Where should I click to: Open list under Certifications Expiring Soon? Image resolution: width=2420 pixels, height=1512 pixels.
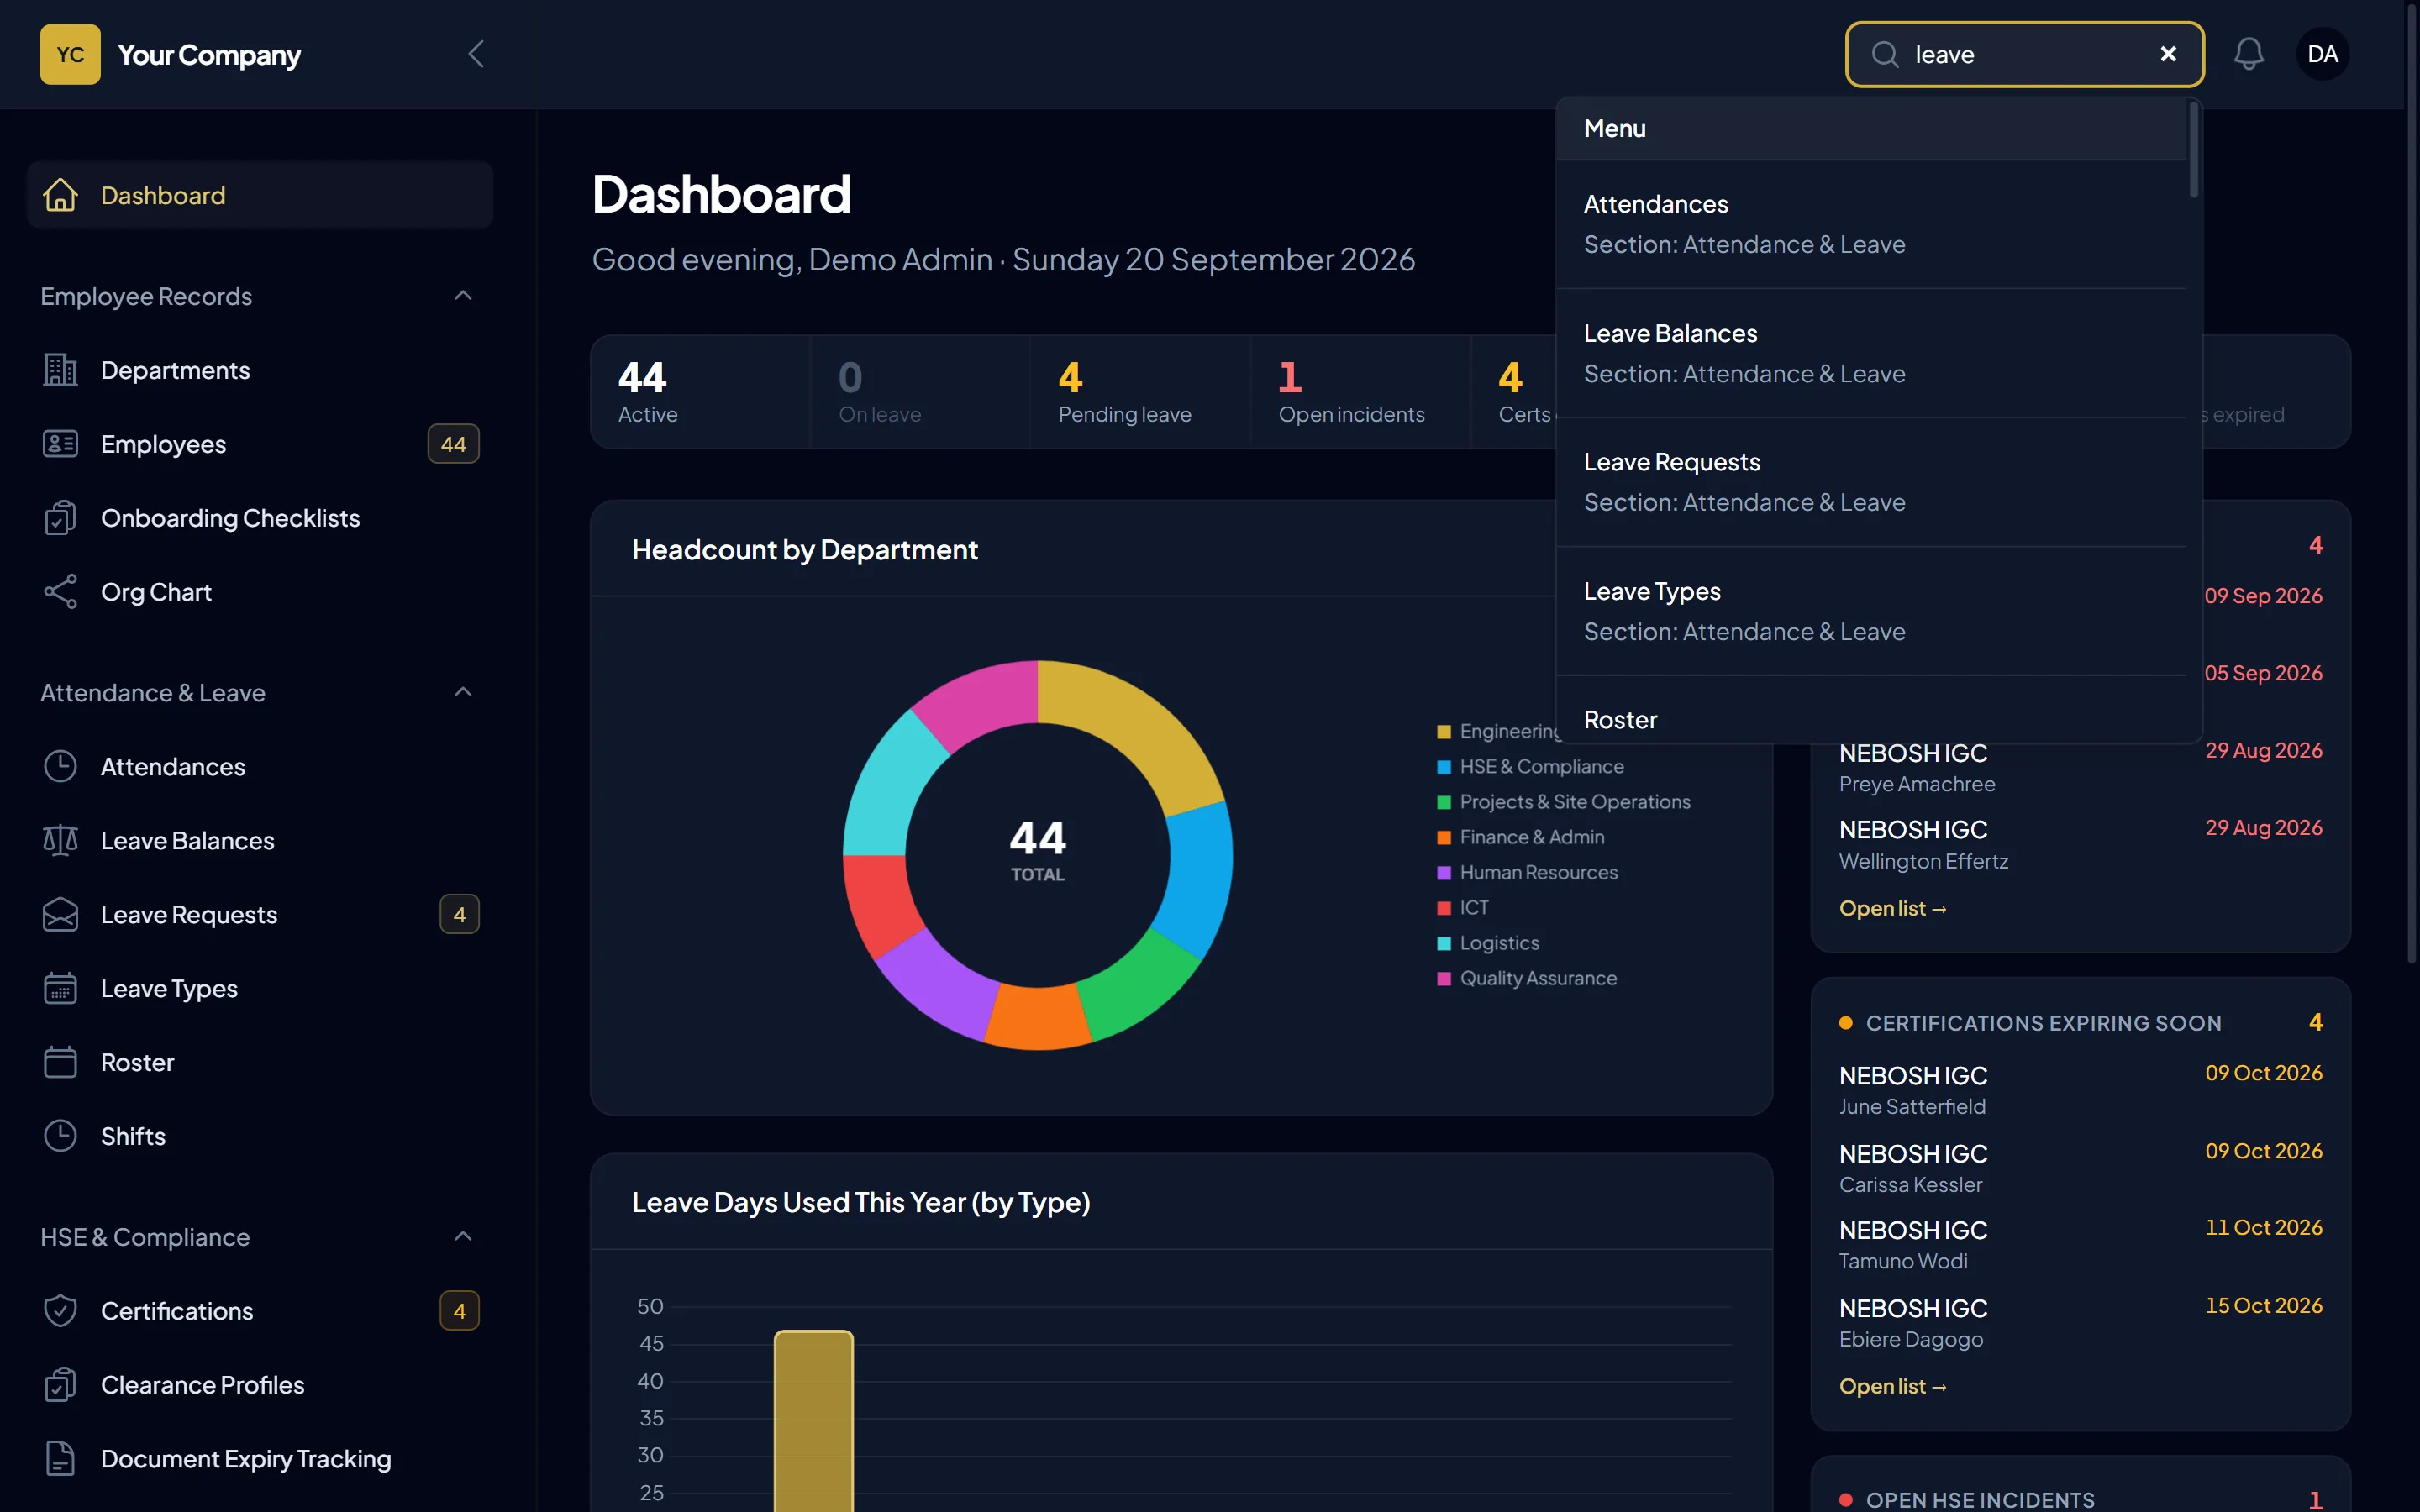(1892, 1386)
